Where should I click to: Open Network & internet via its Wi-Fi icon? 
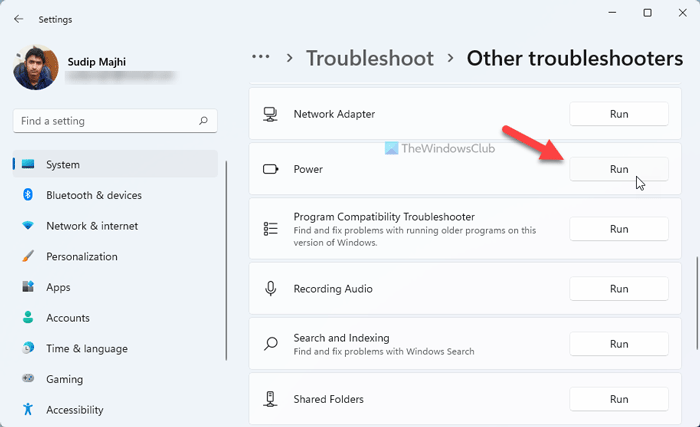(27, 226)
